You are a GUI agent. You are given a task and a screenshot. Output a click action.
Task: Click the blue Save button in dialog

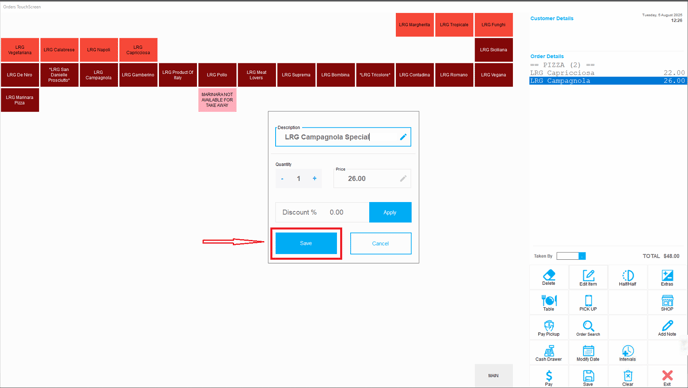[x=306, y=243]
